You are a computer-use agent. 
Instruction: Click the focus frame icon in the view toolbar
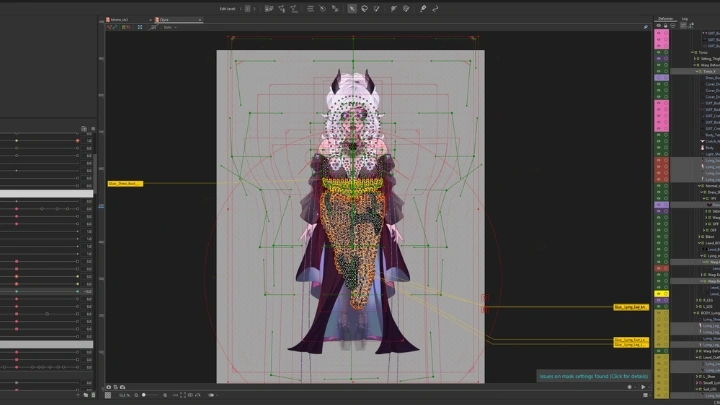click(140, 27)
